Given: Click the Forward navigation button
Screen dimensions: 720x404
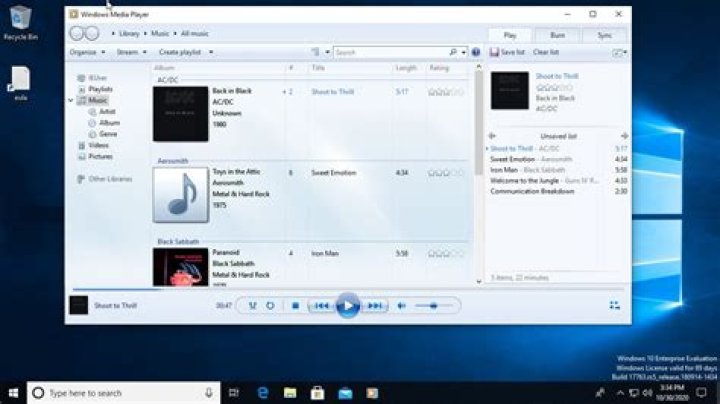Looking at the screenshot, I should pos(92,34).
